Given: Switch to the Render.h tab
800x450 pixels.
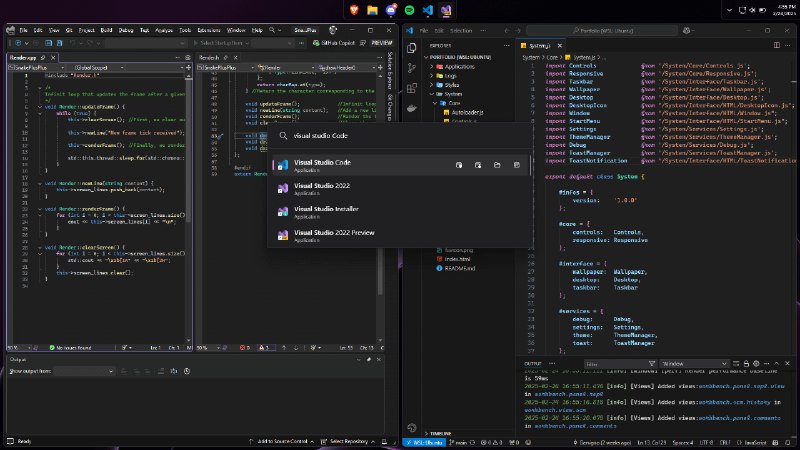Looking at the screenshot, I should 209,58.
